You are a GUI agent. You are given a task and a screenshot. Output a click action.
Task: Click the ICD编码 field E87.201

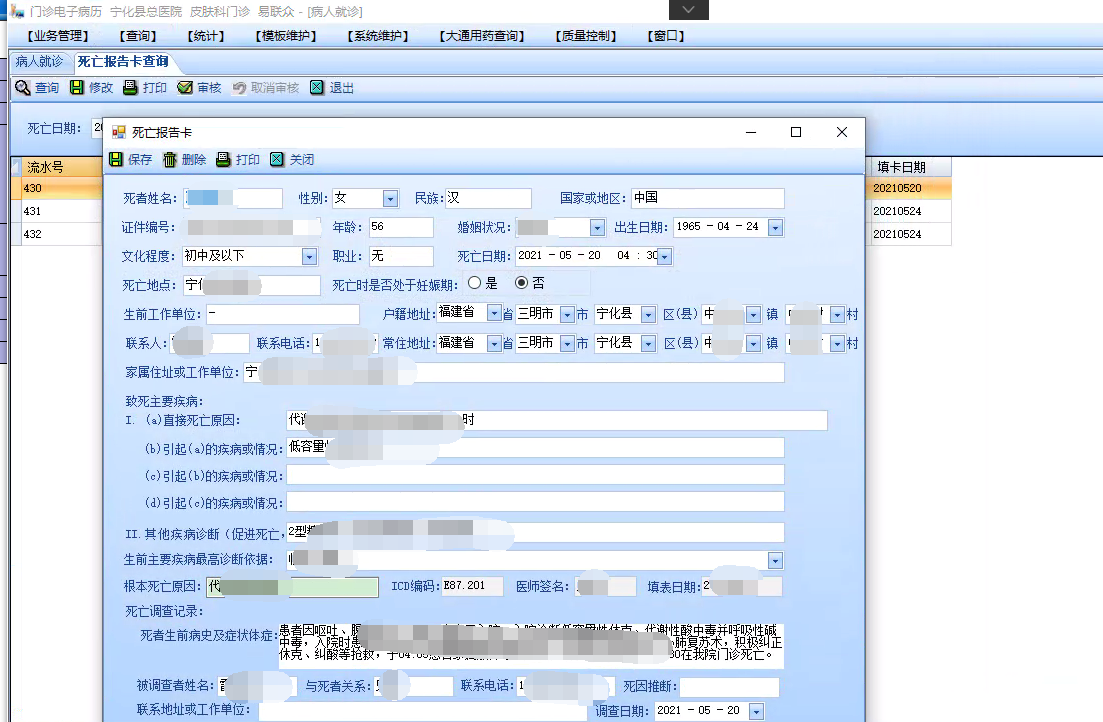472,586
